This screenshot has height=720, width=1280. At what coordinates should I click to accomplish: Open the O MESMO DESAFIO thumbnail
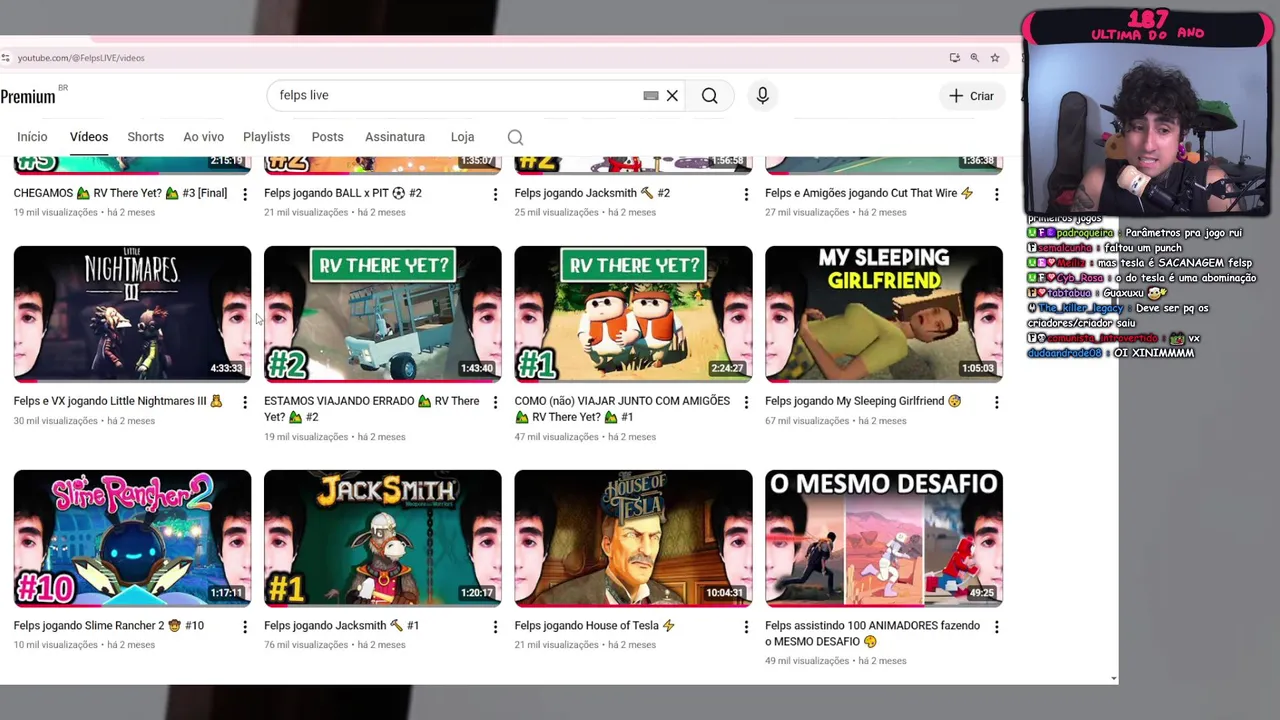(884, 538)
